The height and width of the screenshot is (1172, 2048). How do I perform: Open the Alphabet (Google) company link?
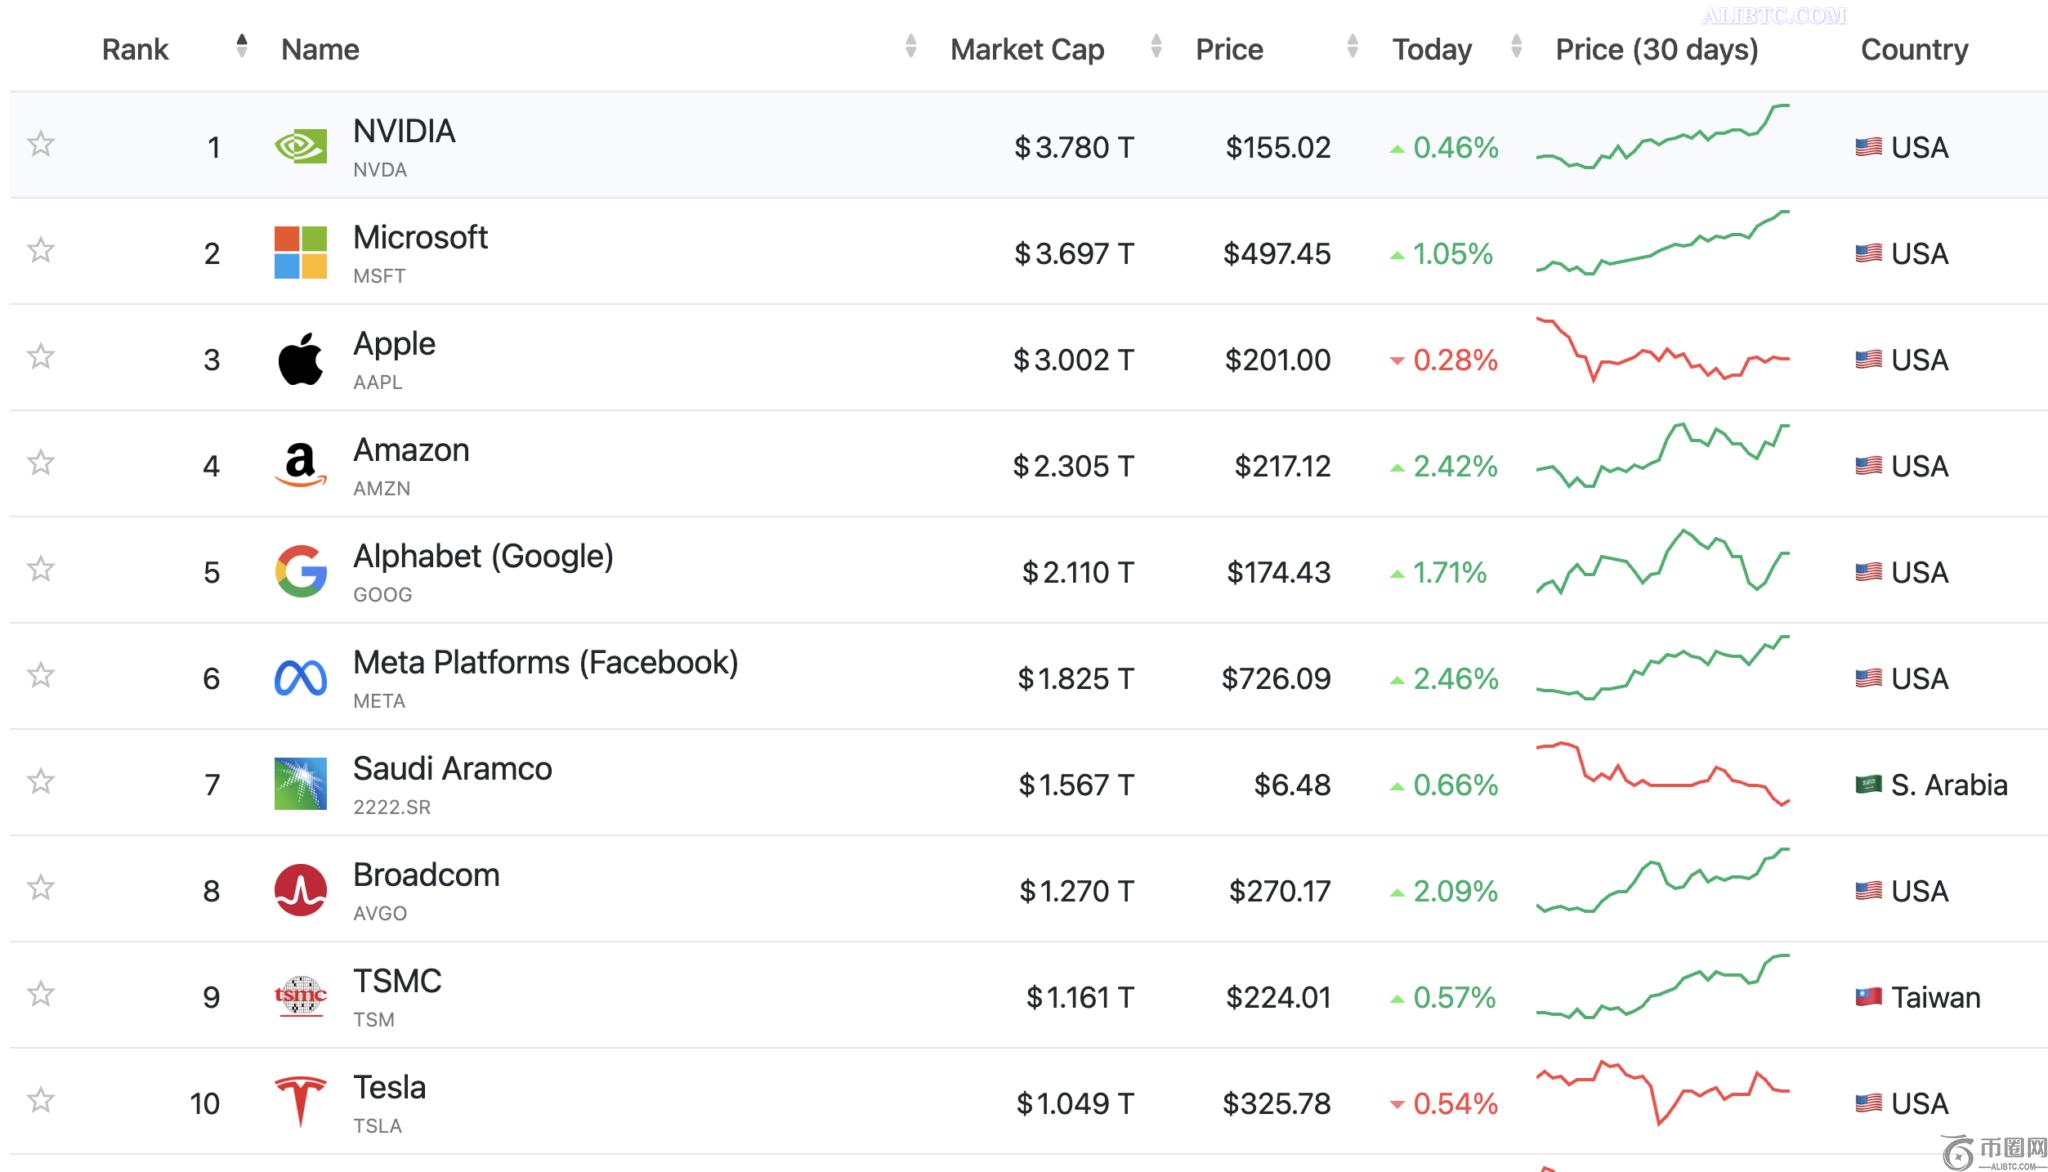click(483, 556)
